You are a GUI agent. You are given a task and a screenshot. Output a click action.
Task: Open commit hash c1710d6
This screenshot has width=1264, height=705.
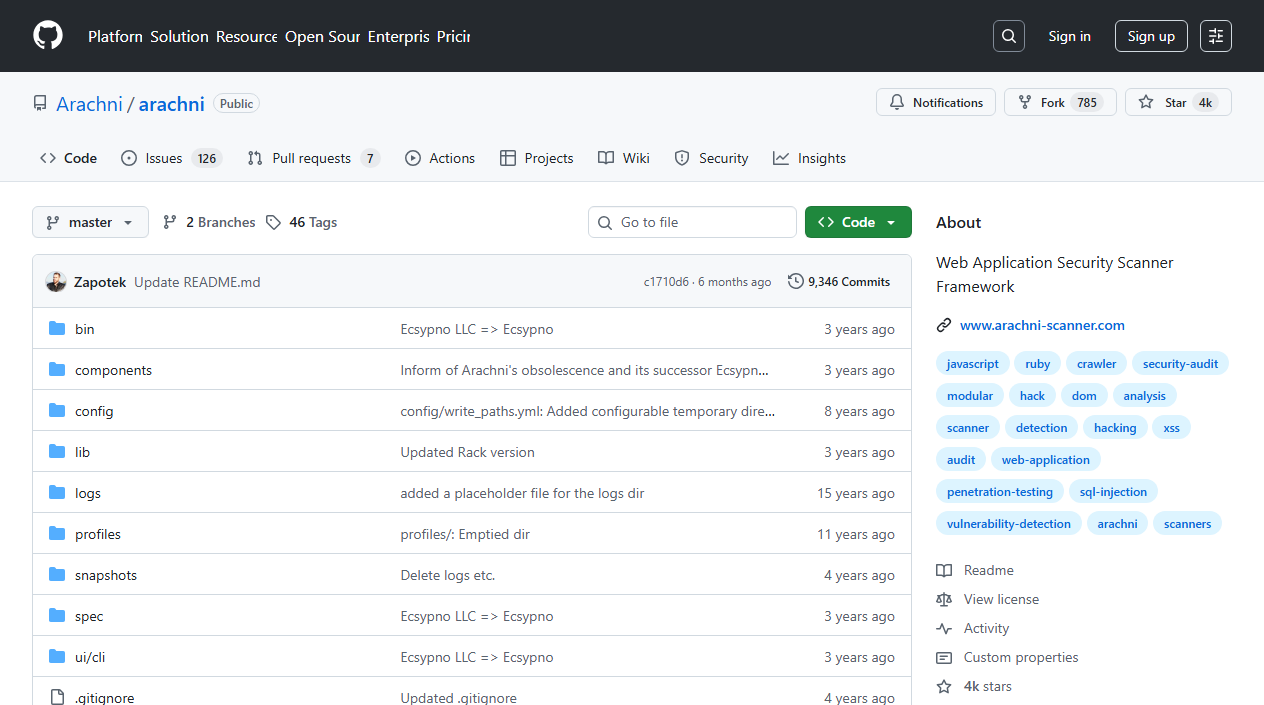(666, 282)
